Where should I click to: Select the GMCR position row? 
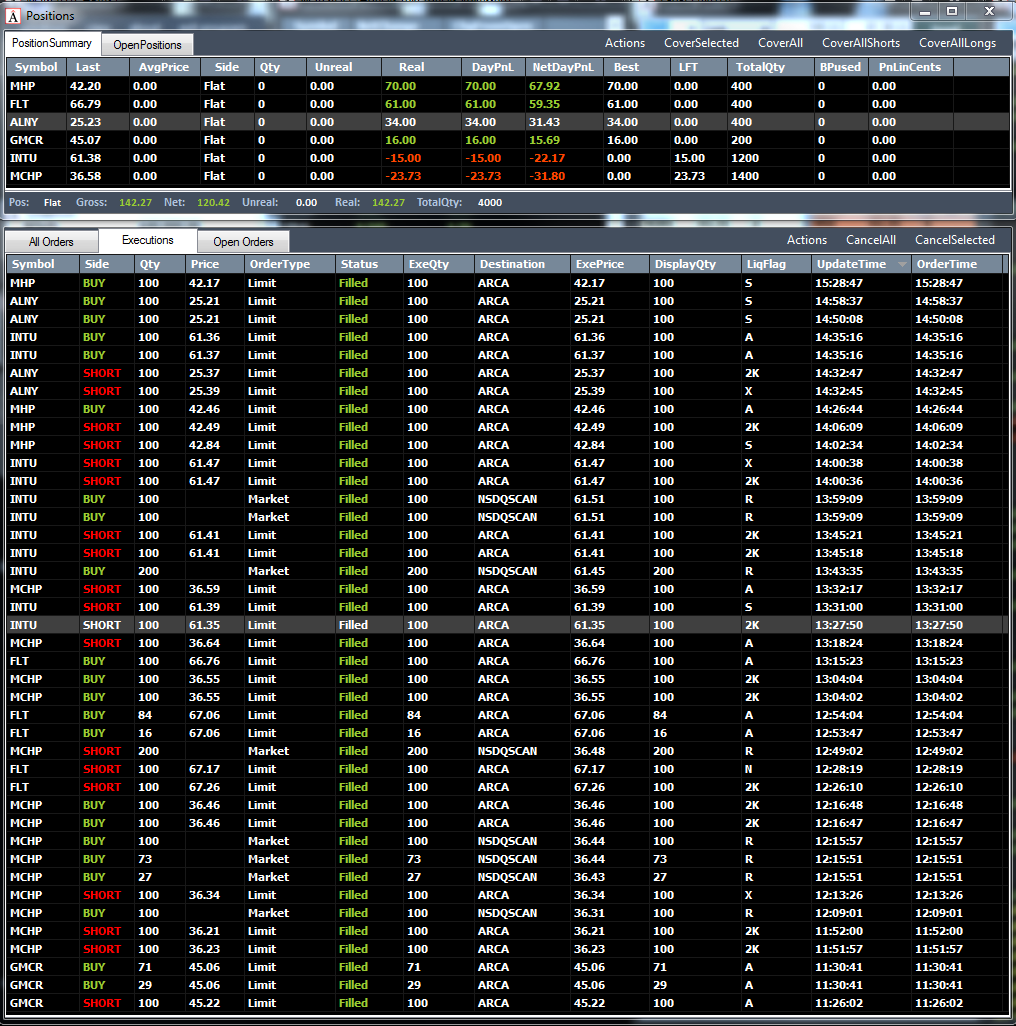[508, 140]
